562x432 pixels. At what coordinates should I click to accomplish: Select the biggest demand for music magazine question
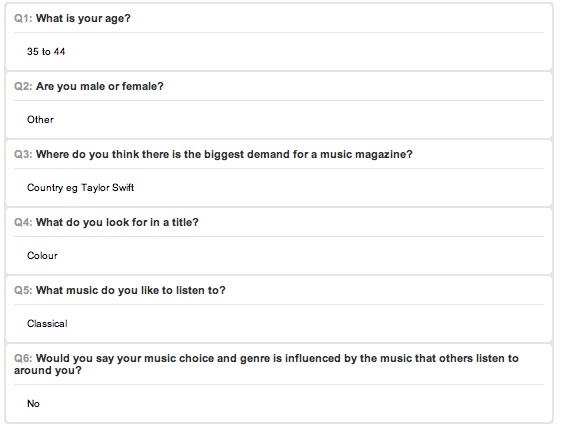224,155
